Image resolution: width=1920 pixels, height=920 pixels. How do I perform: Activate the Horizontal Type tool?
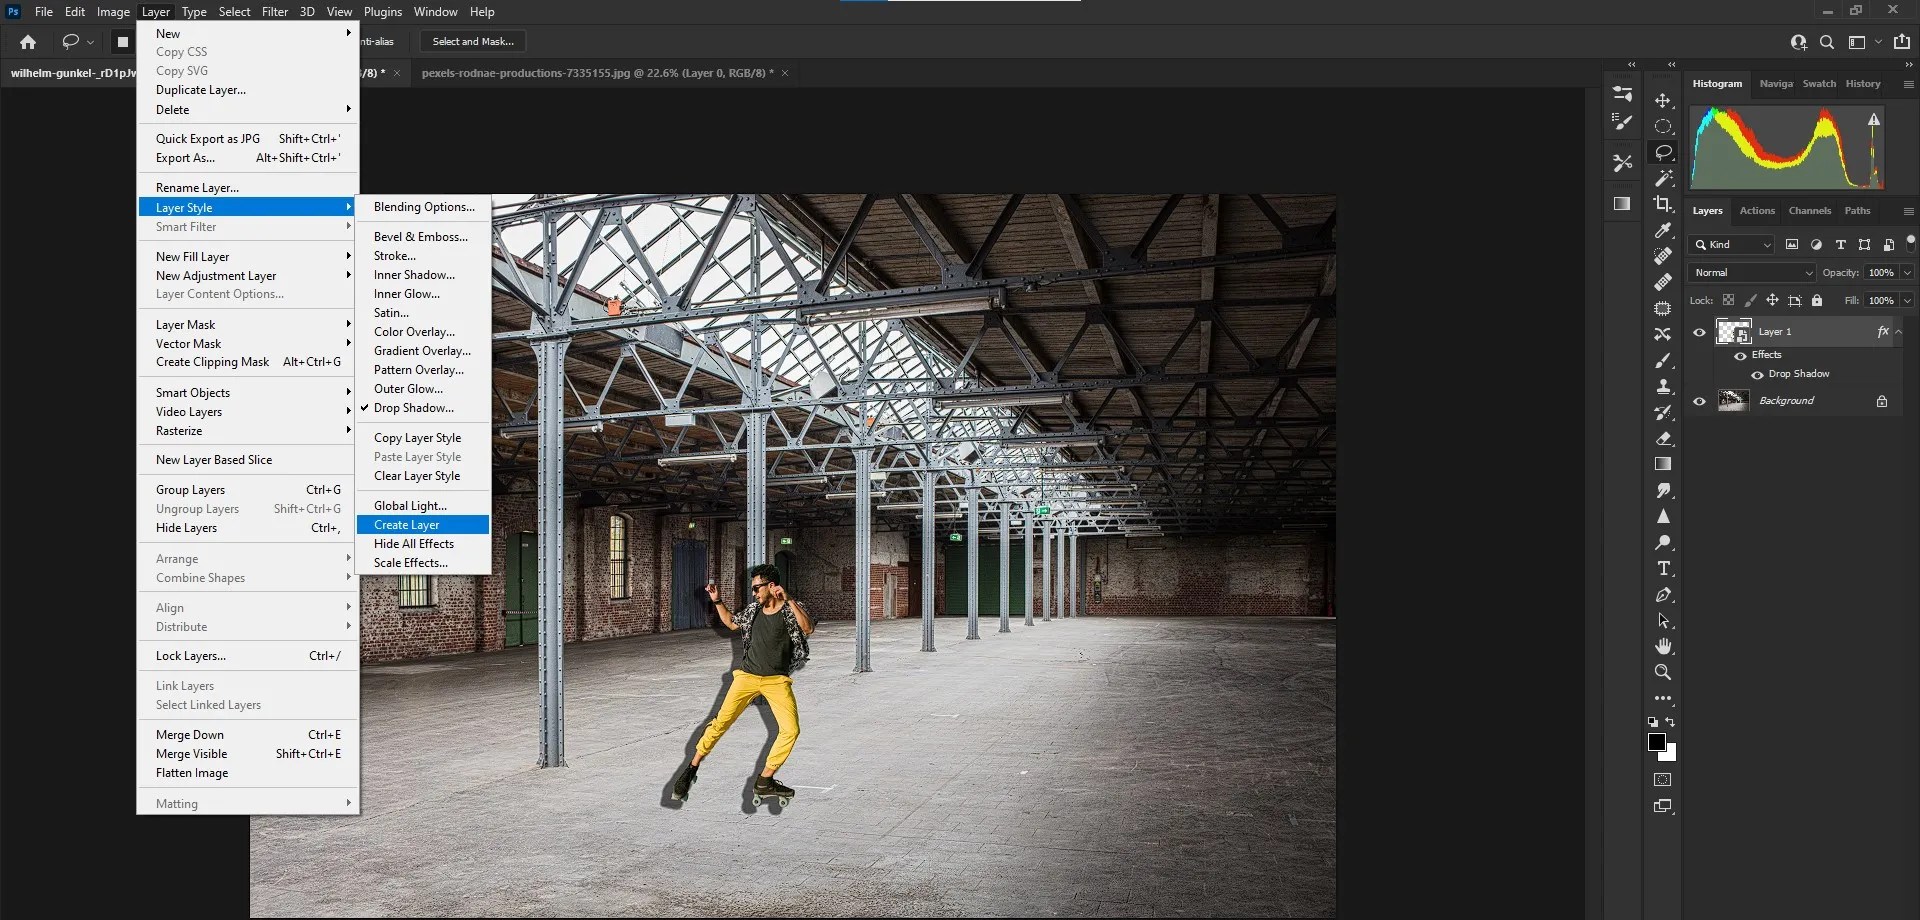[x=1661, y=567]
